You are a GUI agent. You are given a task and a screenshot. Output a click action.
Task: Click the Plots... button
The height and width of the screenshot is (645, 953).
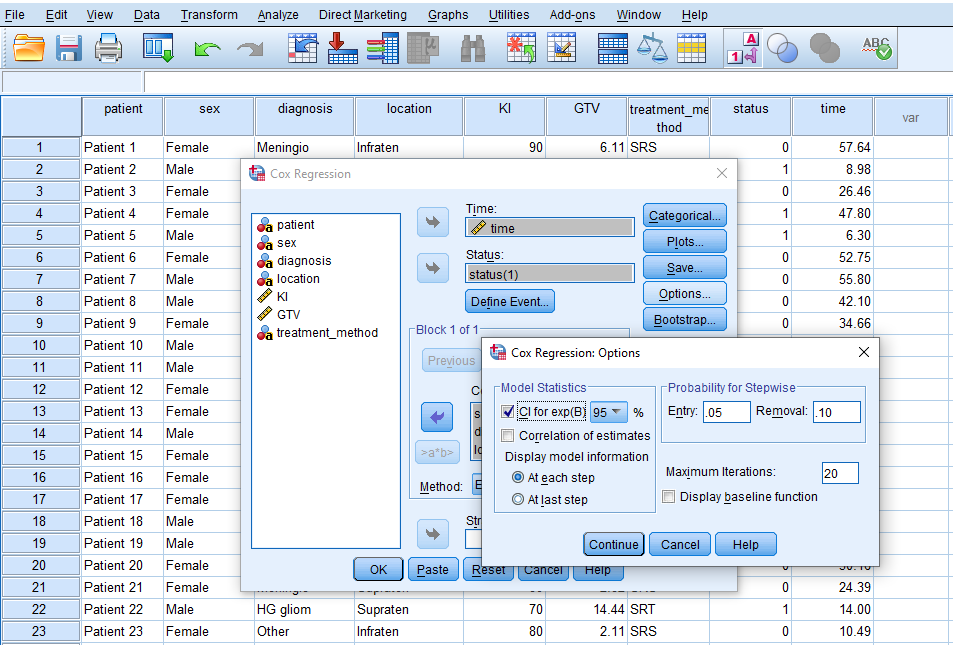pyautogui.click(x=684, y=242)
